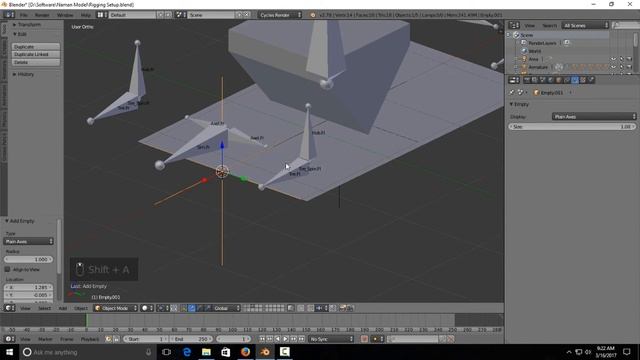Click the Blender info editor icon
Screen dimensions: 640x360
tap(9, 15)
